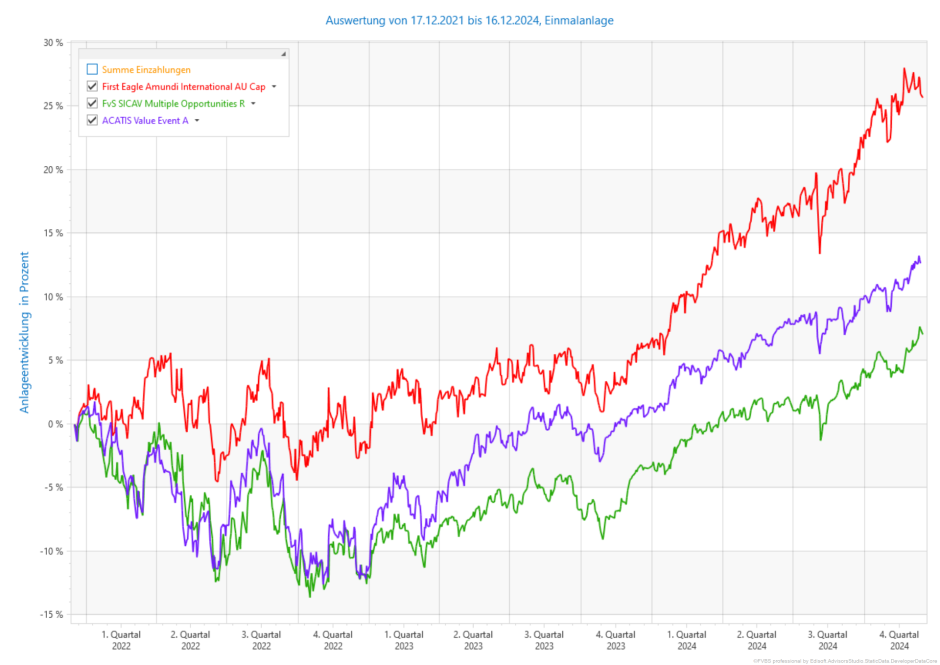Screen dimensions: 940x665
Task: Enable the Summe Einzahlungen checkbox
Action: tap(92, 70)
